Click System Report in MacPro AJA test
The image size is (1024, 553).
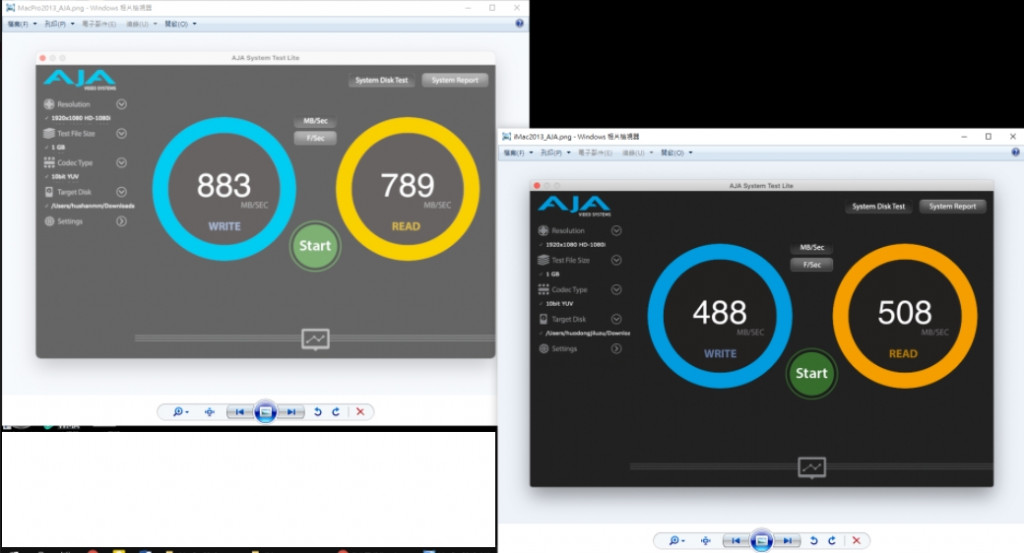(x=455, y=80)
